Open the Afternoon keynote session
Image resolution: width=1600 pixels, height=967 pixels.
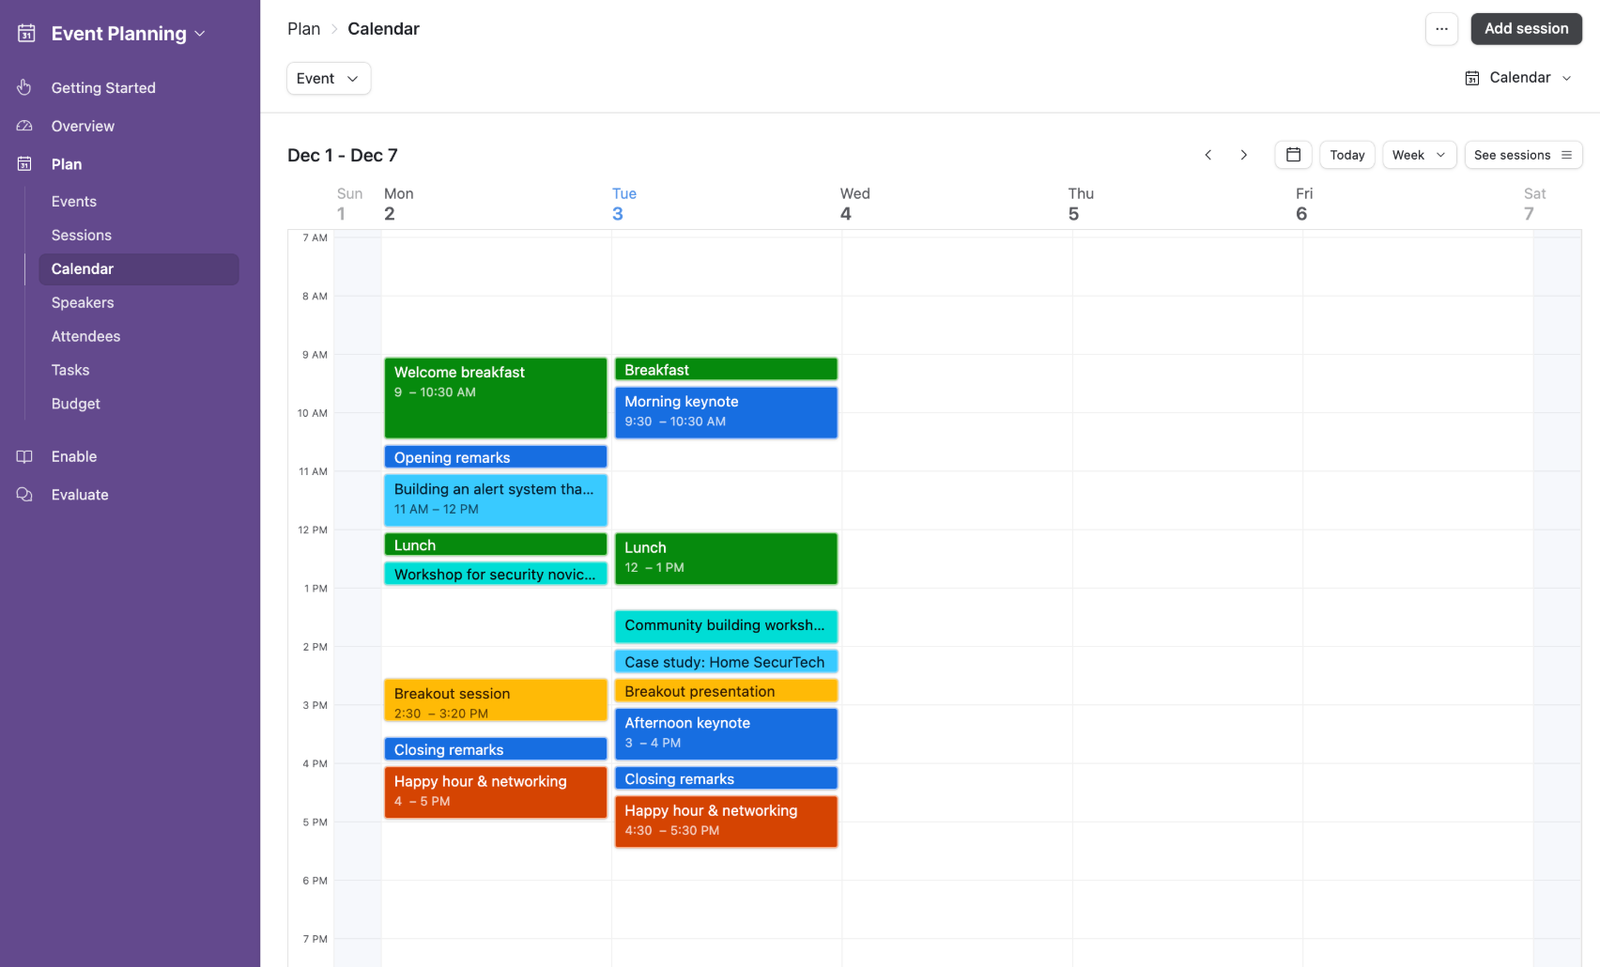click(726, 734)
